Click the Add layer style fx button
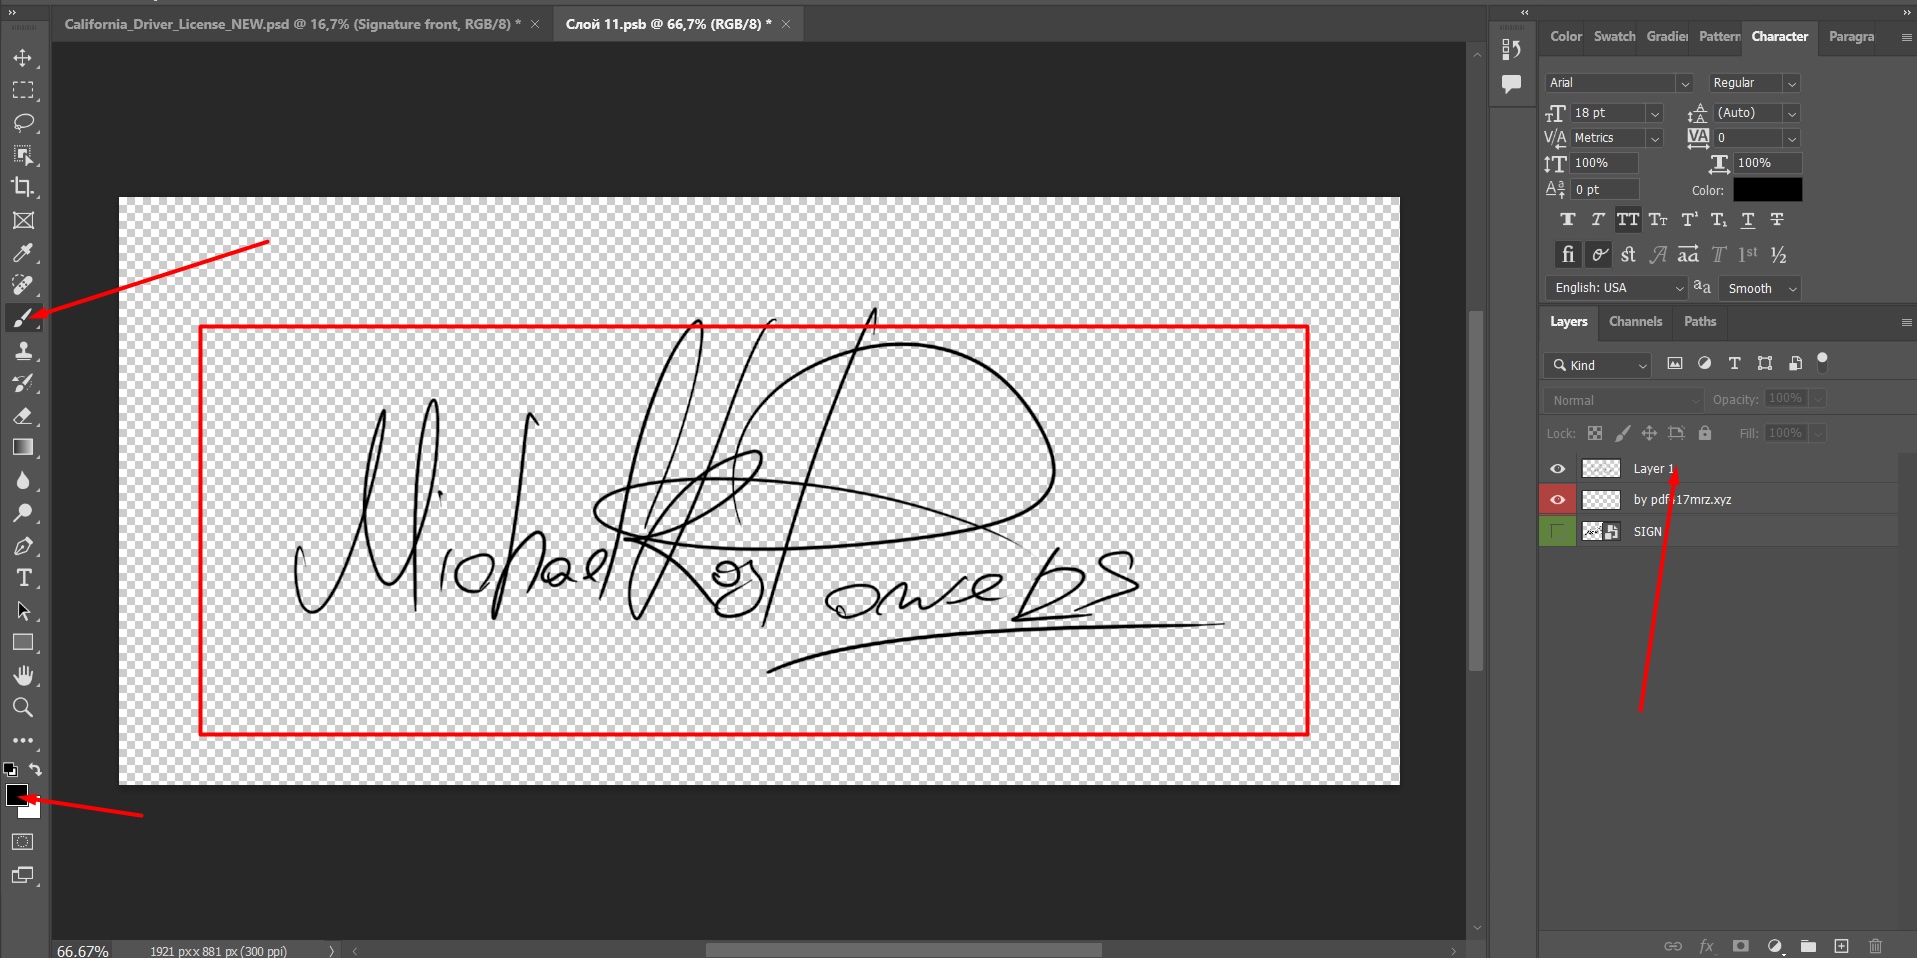This screenshot has height=958, width=1917. (x=1708, y=946)
